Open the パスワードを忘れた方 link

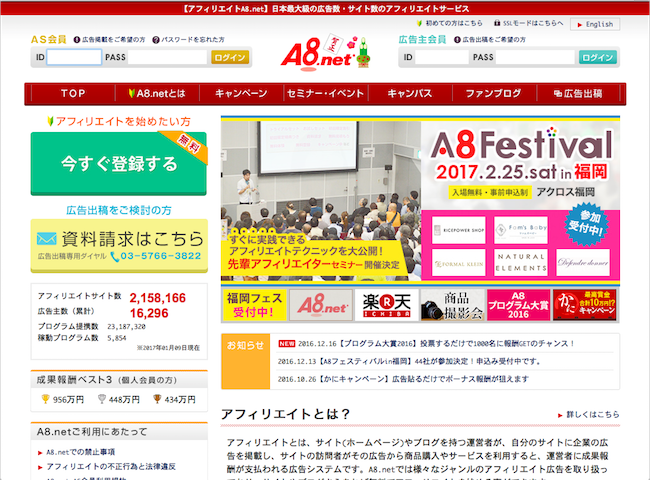(x=193, y=40)
